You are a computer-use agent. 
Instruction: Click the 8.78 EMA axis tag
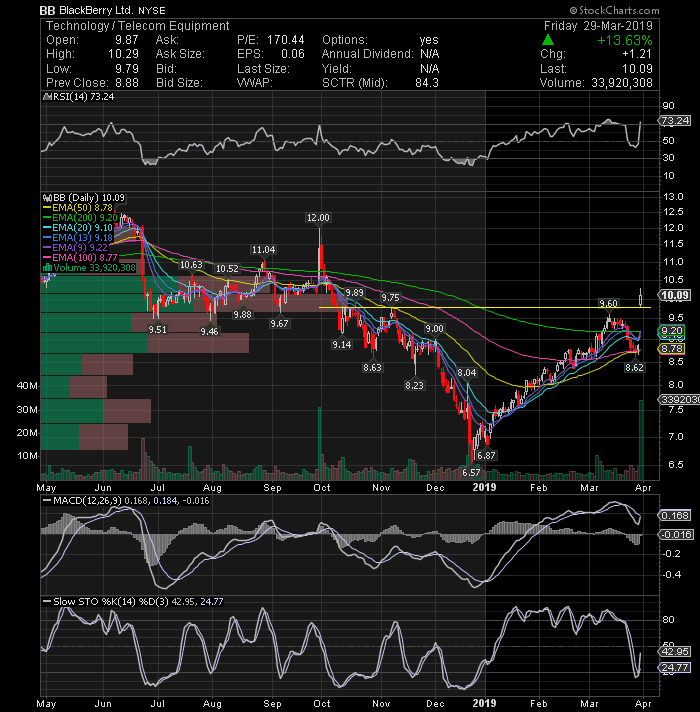[671, 349]
